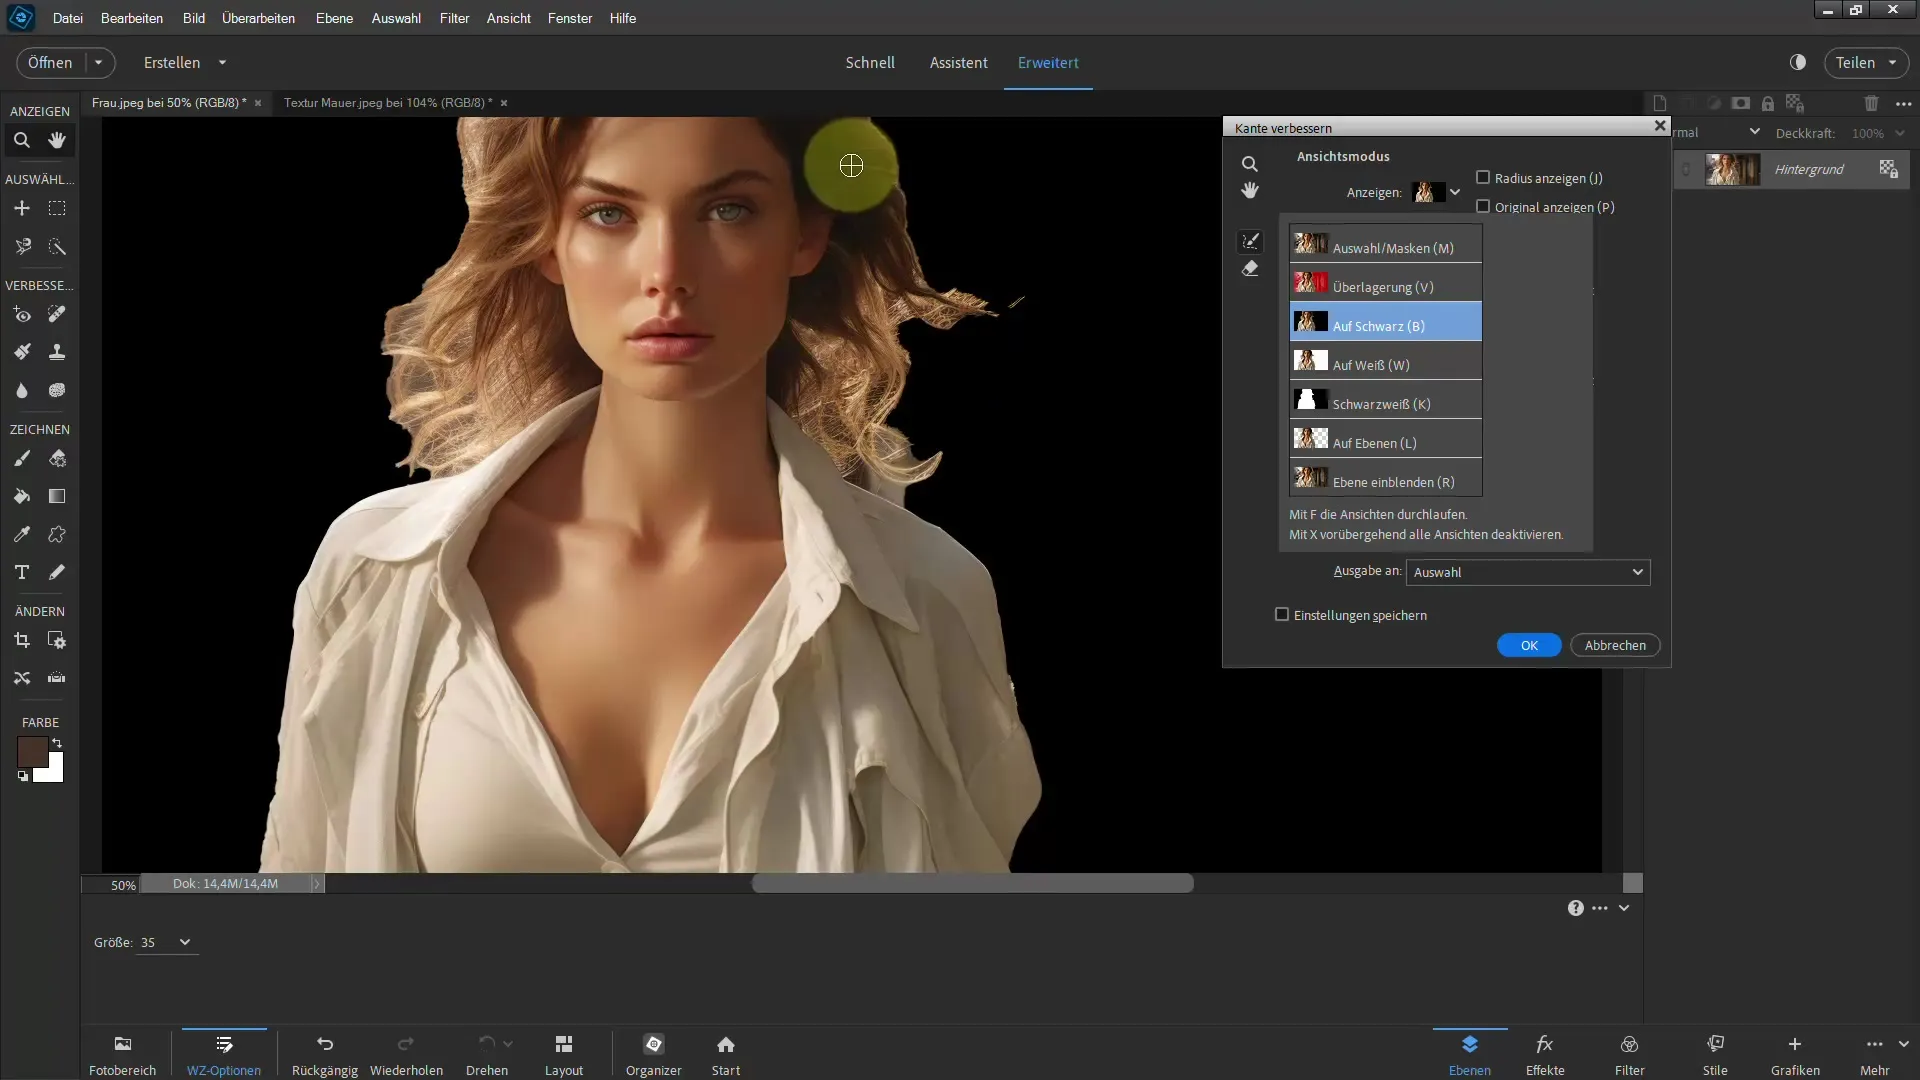Select the Type tool
Image resolution: width=1920 pixels, height=1080 pixels.
click(x=22, y=573)
